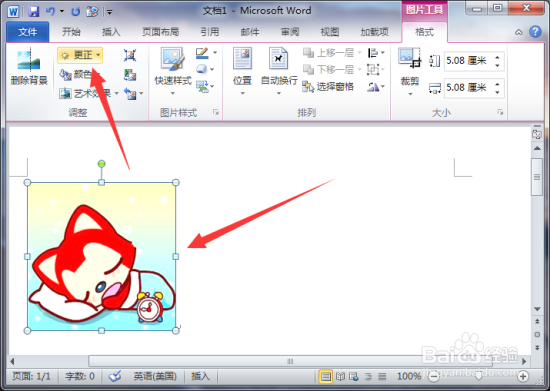Expand the Reset Picture dropdown arrow
The width and height of the screenshot is (550, 391).
(141, 94)
